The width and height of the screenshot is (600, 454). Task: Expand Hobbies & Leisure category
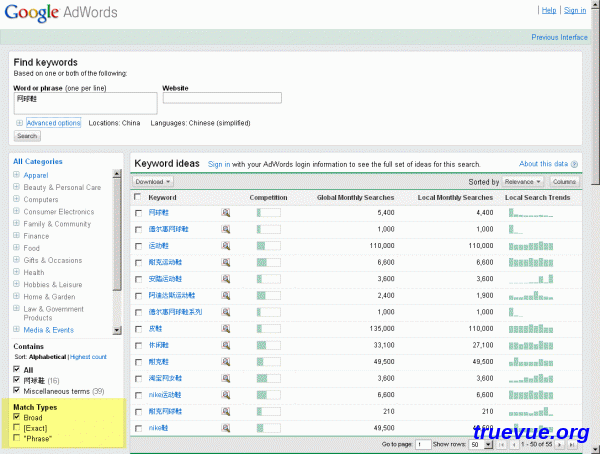(16, 284)
